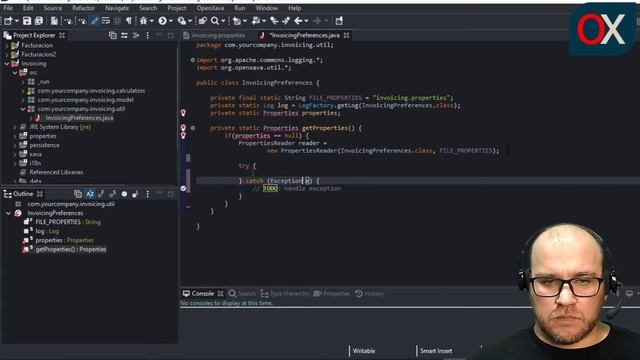640x360 pixels.
Task: Open the Help menu
Action: (295, 8)
